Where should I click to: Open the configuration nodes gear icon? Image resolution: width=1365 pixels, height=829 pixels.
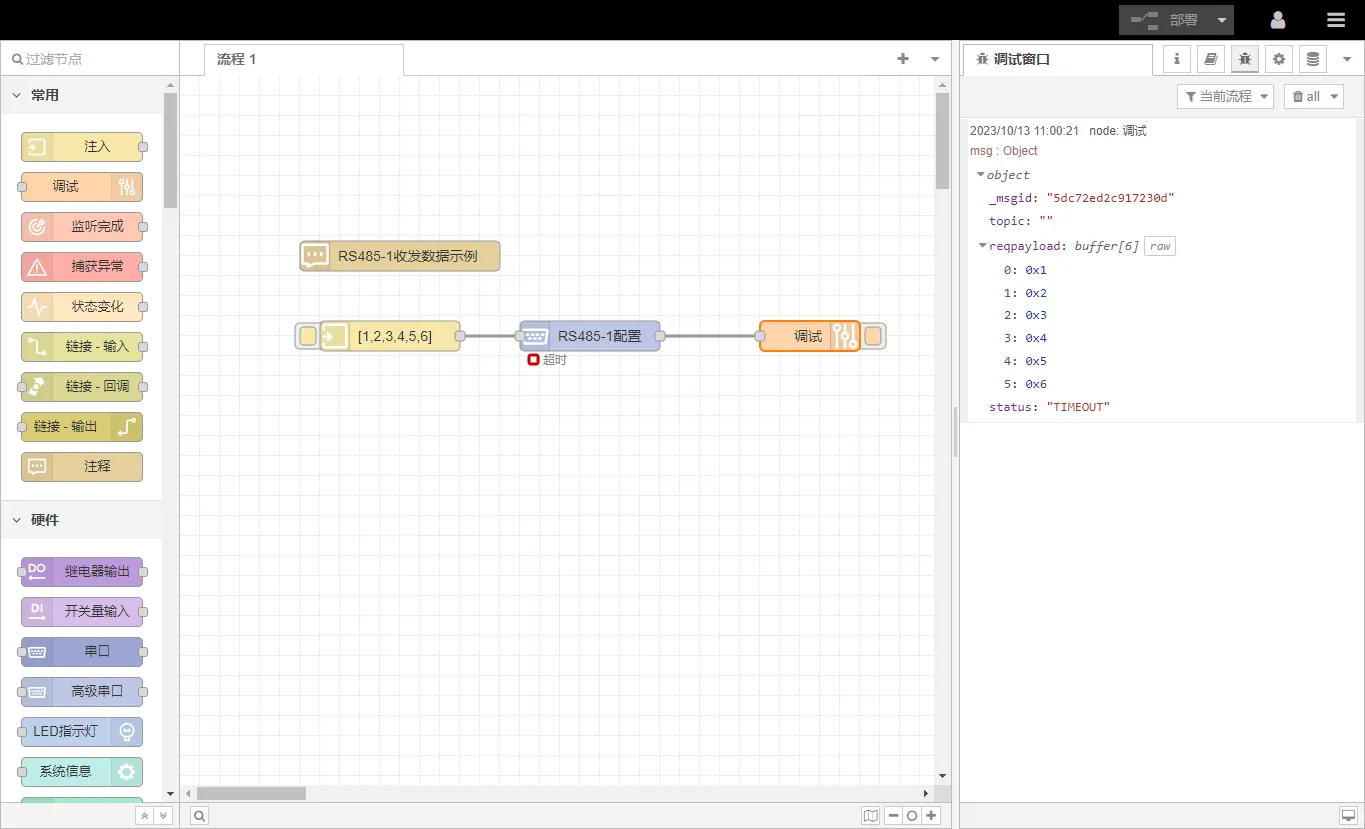[1278, 59]
